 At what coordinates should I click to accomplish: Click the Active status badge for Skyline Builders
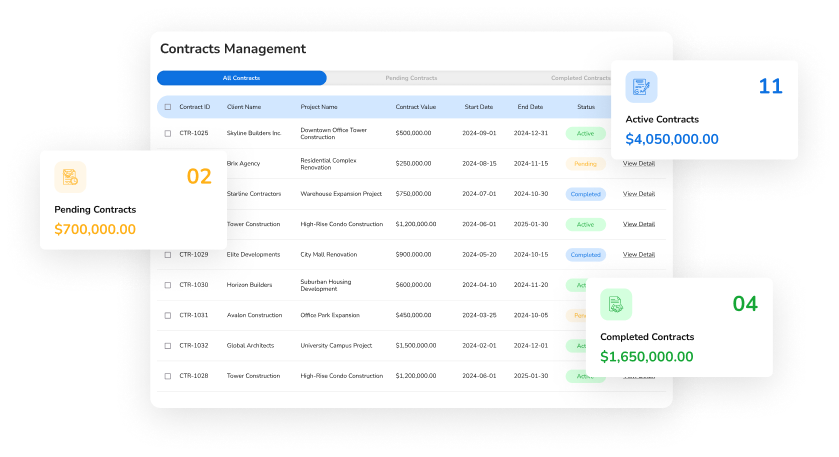(585, 133)
